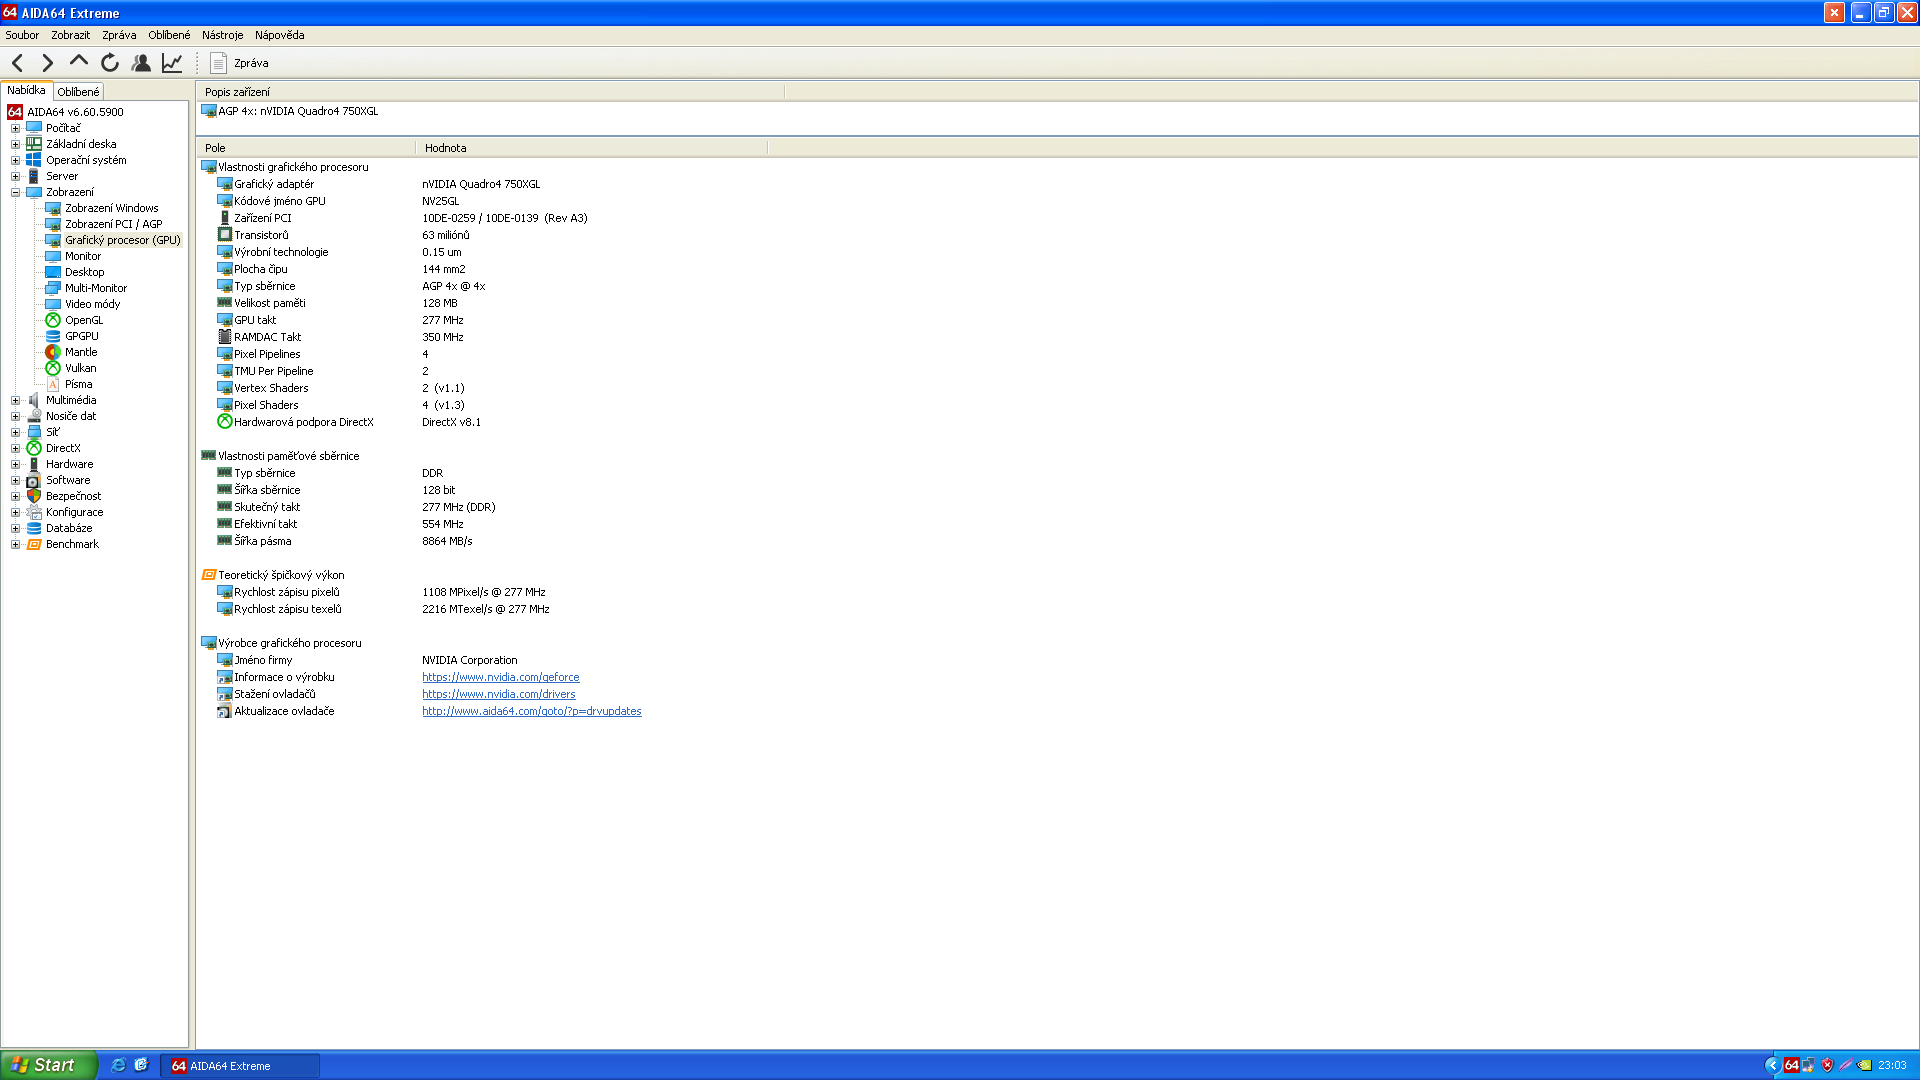The image size is (1920, 1080).
Task: Click the Forward navigation arrow
Action: tap(47, 63)
